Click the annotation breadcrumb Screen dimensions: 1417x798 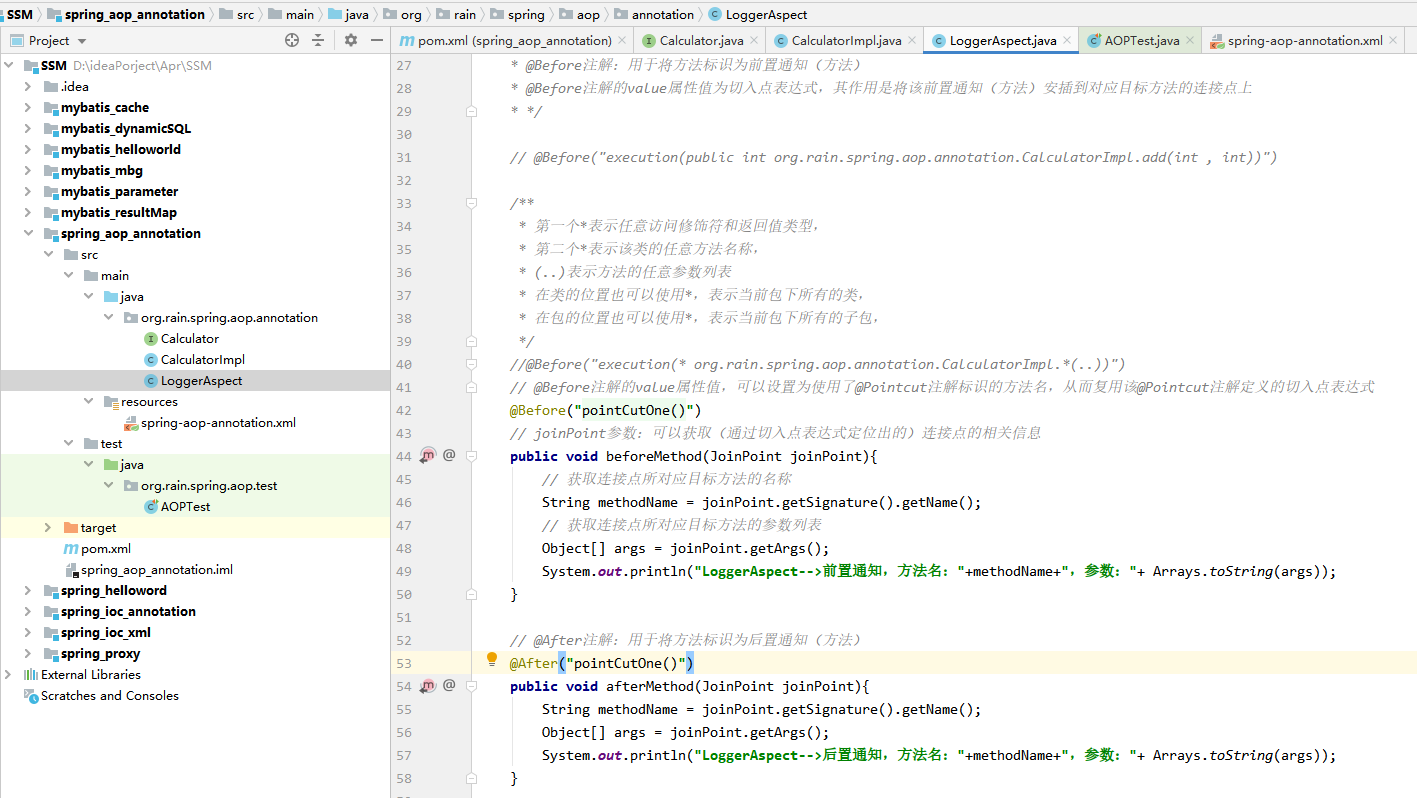tap(654, 14)
